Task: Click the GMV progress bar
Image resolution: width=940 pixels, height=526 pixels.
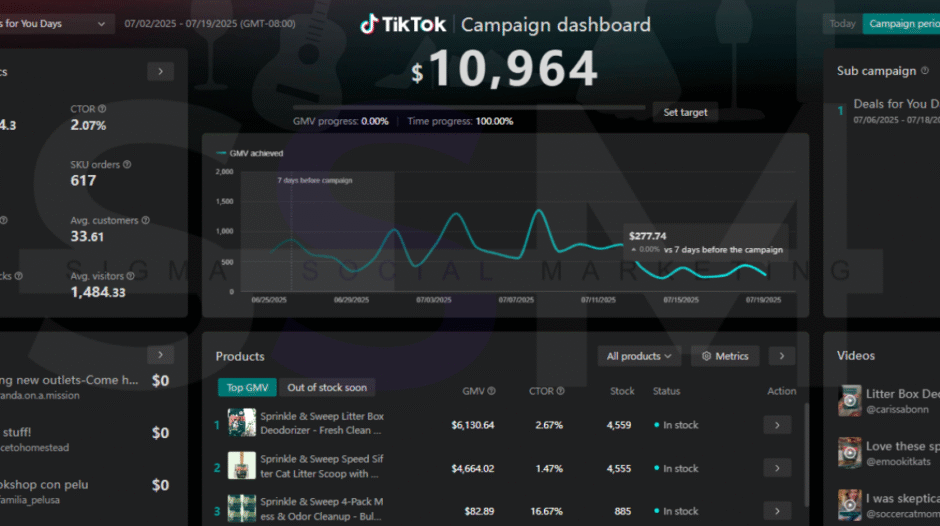Action: [469, 107]
